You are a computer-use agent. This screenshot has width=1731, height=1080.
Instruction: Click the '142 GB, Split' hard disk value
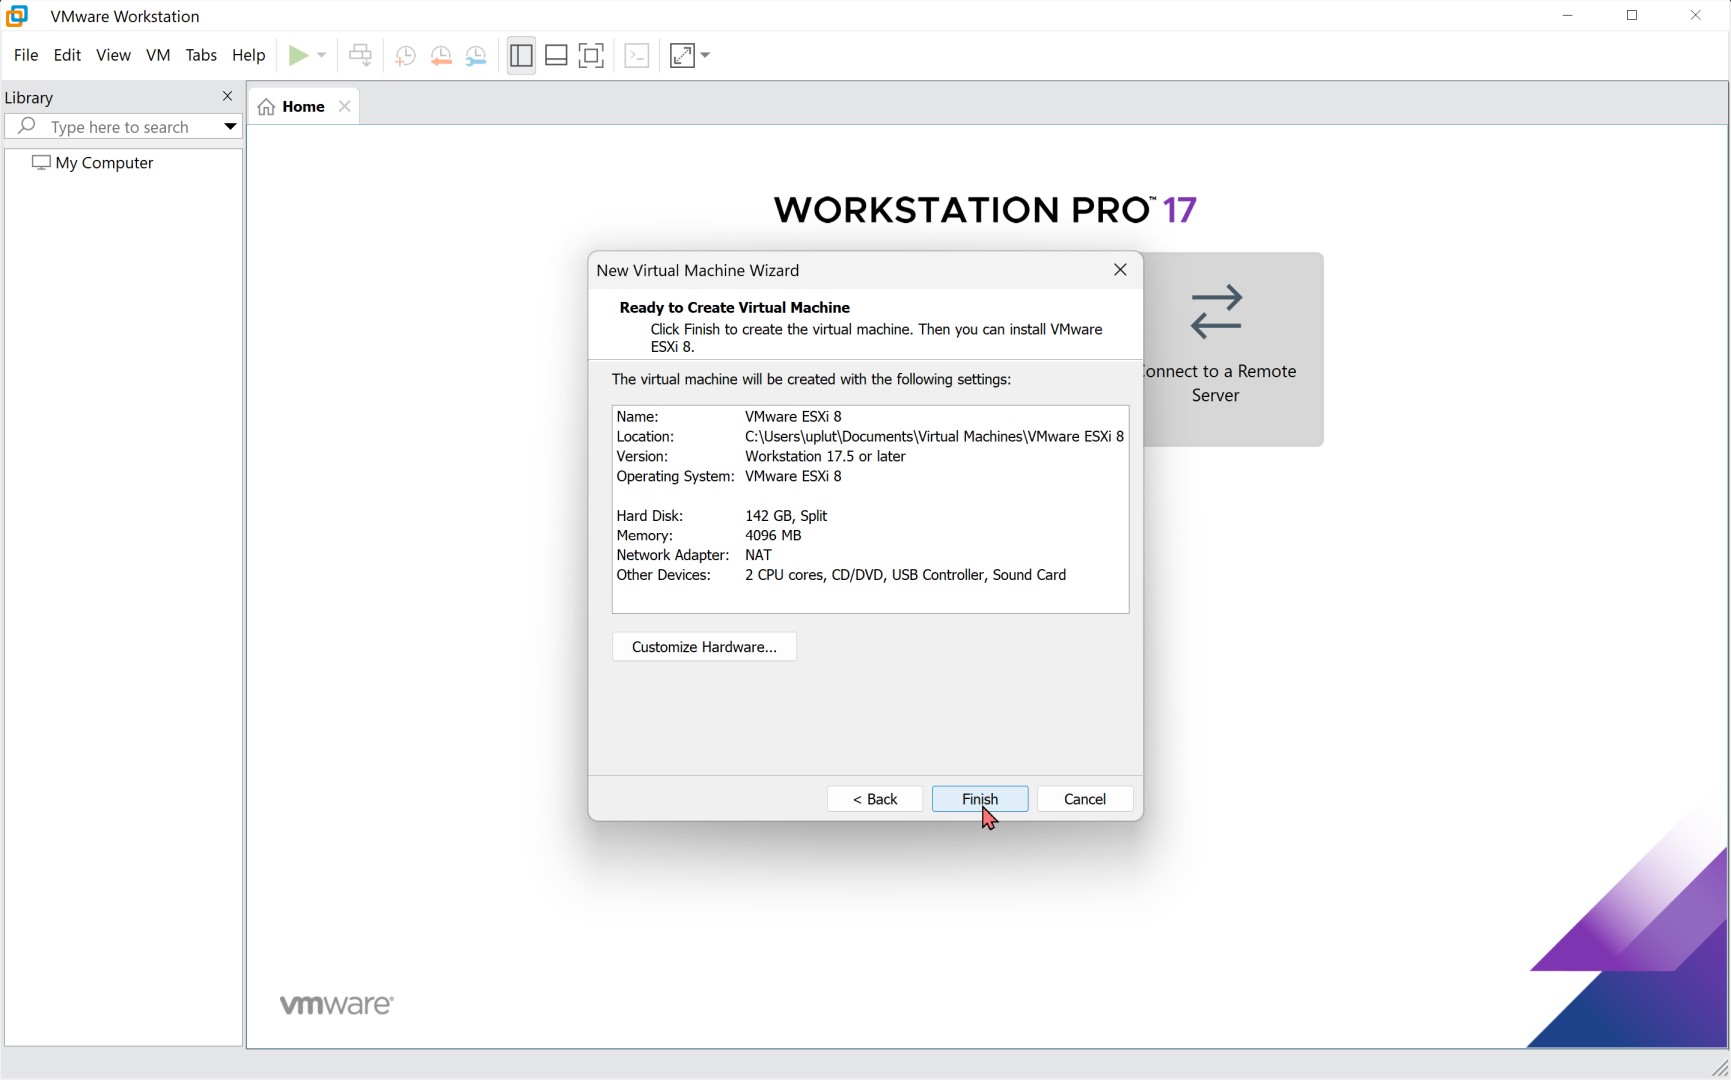(786, 516)
